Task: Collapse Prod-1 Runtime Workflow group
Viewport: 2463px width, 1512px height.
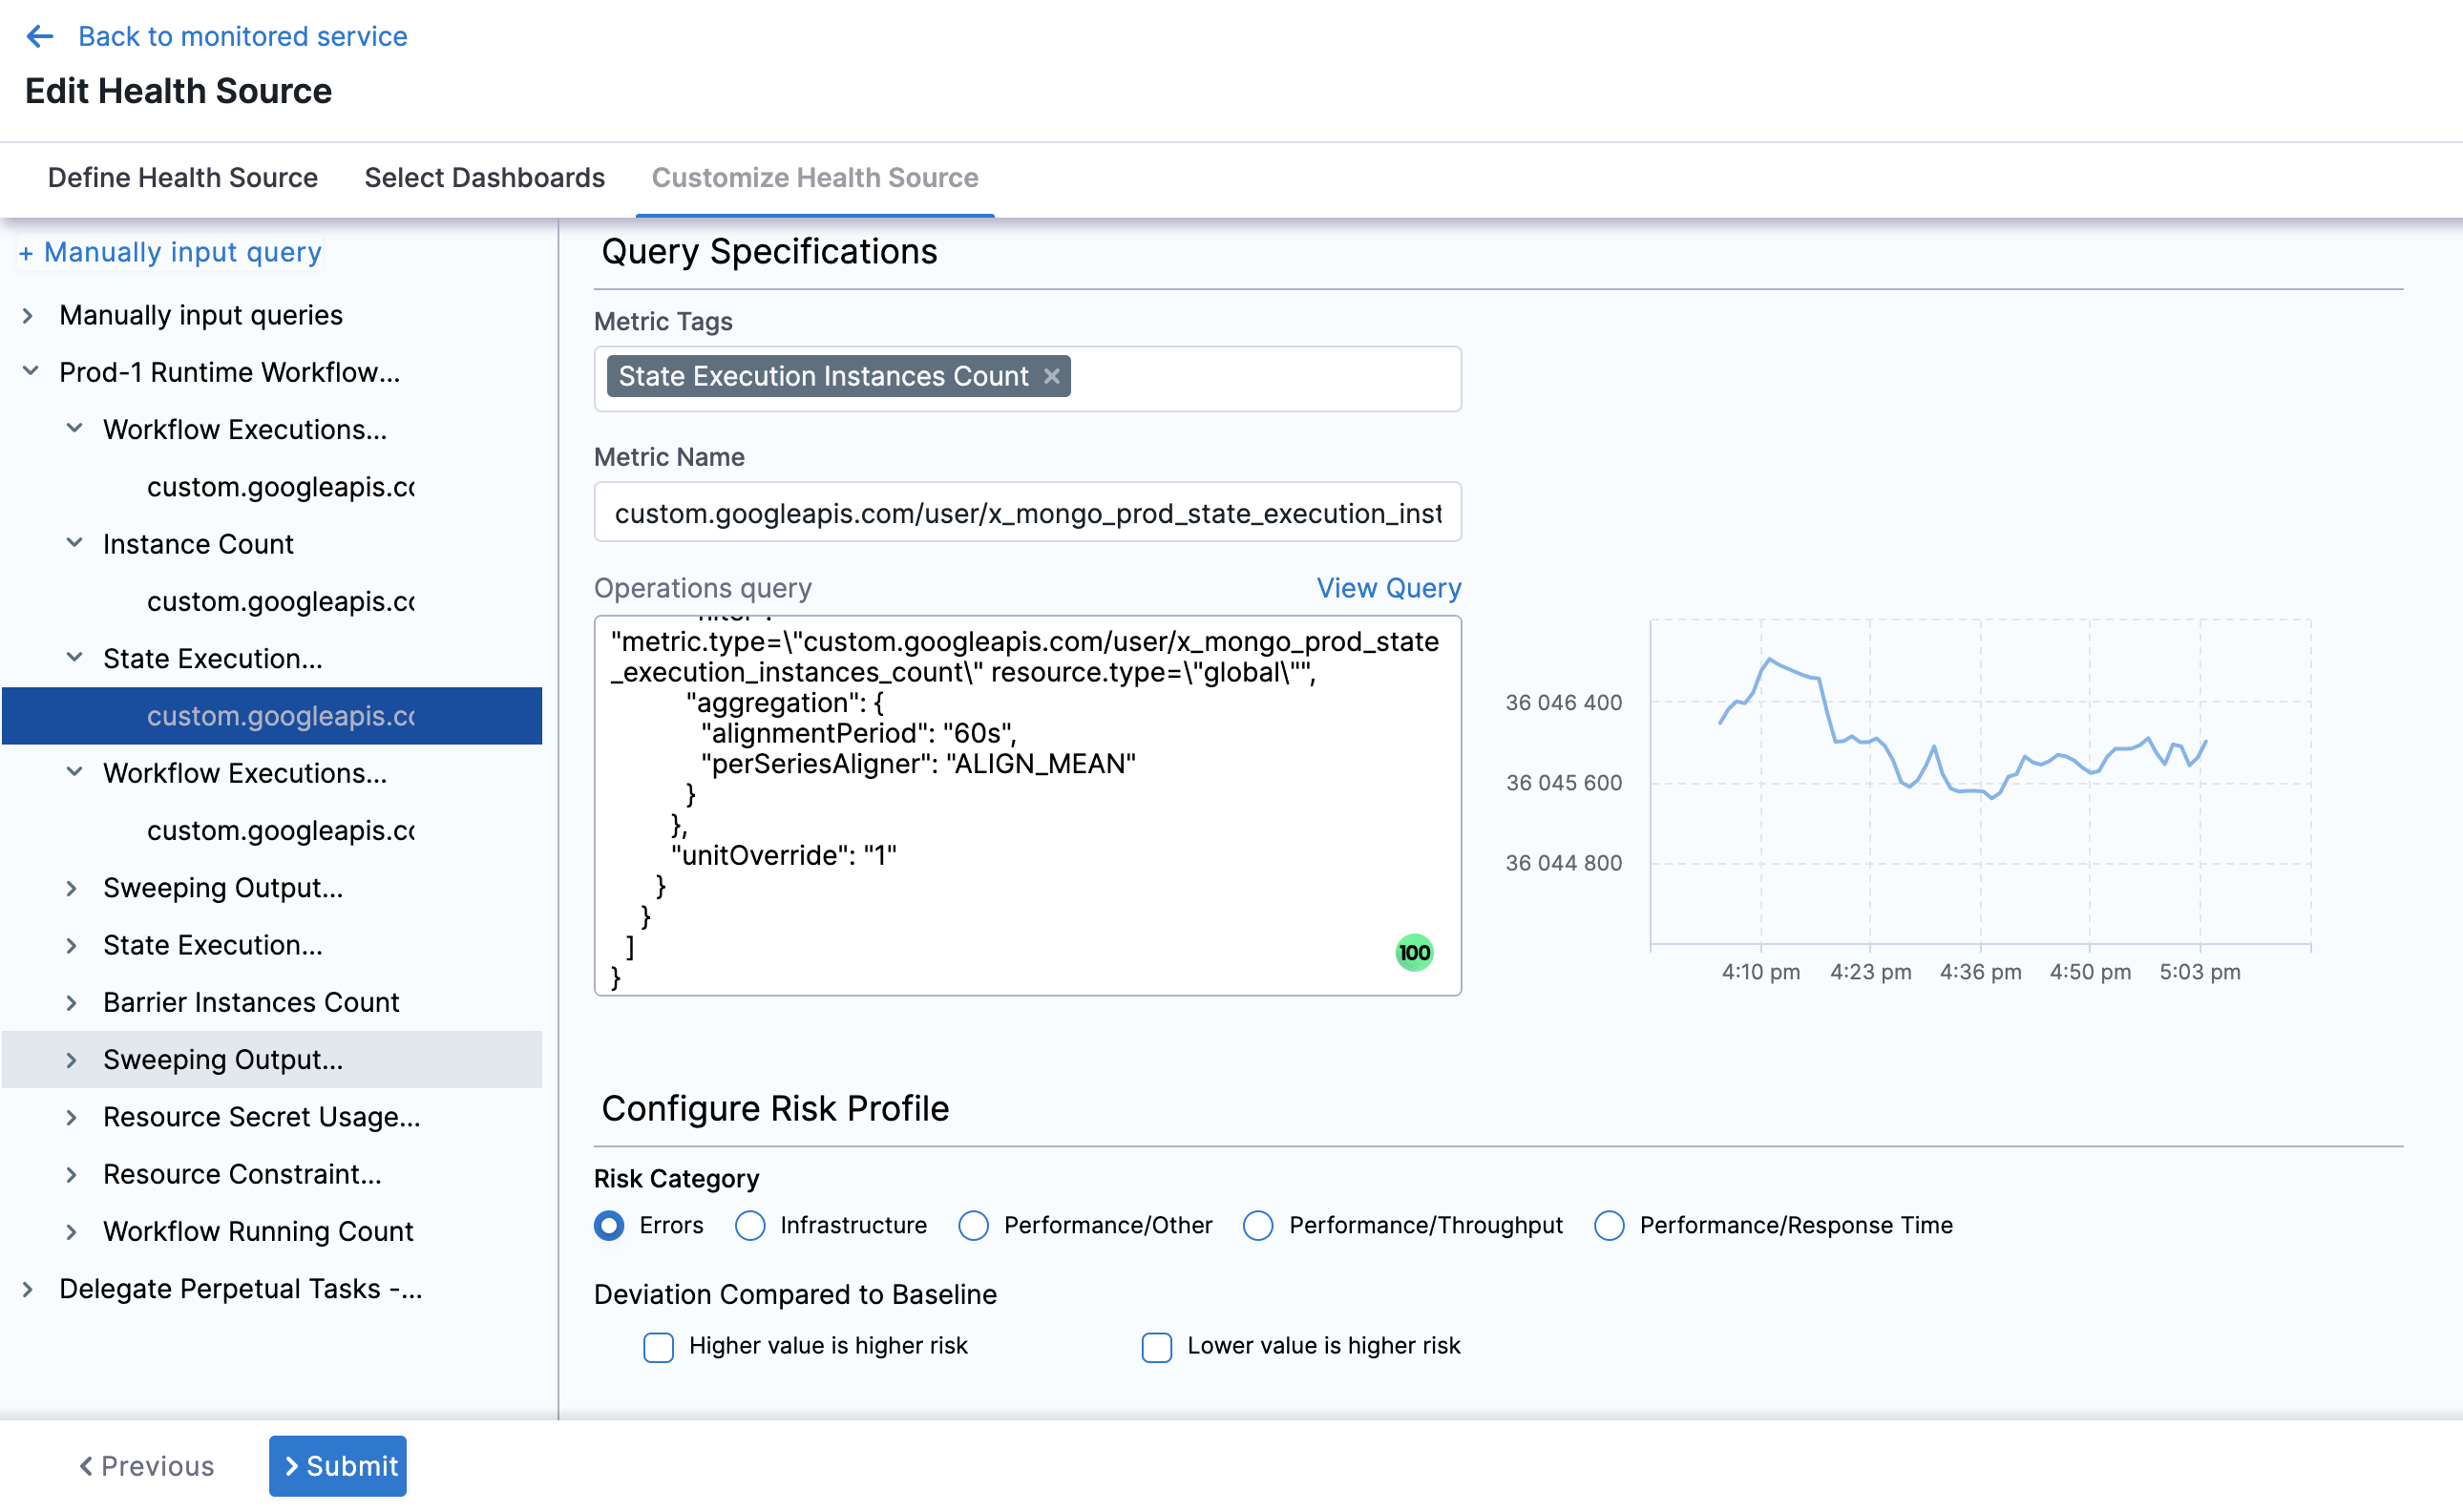Action: click(x=30, y=372)
